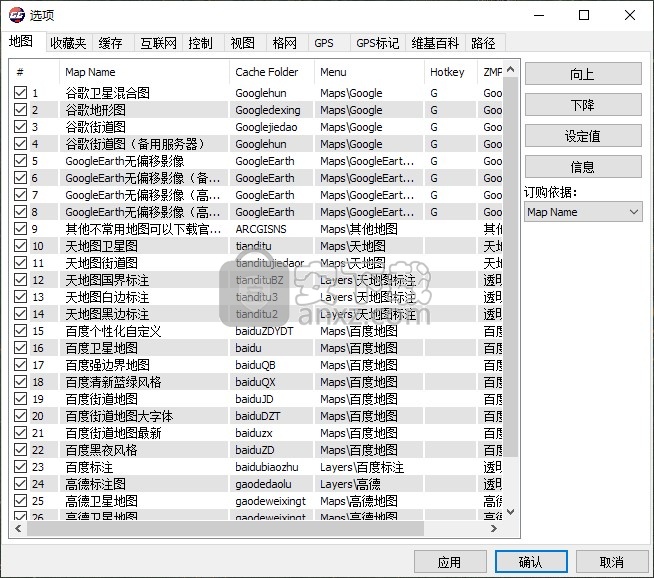Switch to the 收藏夹 tab
Viewport: 654px width, 578px height.
[68, 43]
